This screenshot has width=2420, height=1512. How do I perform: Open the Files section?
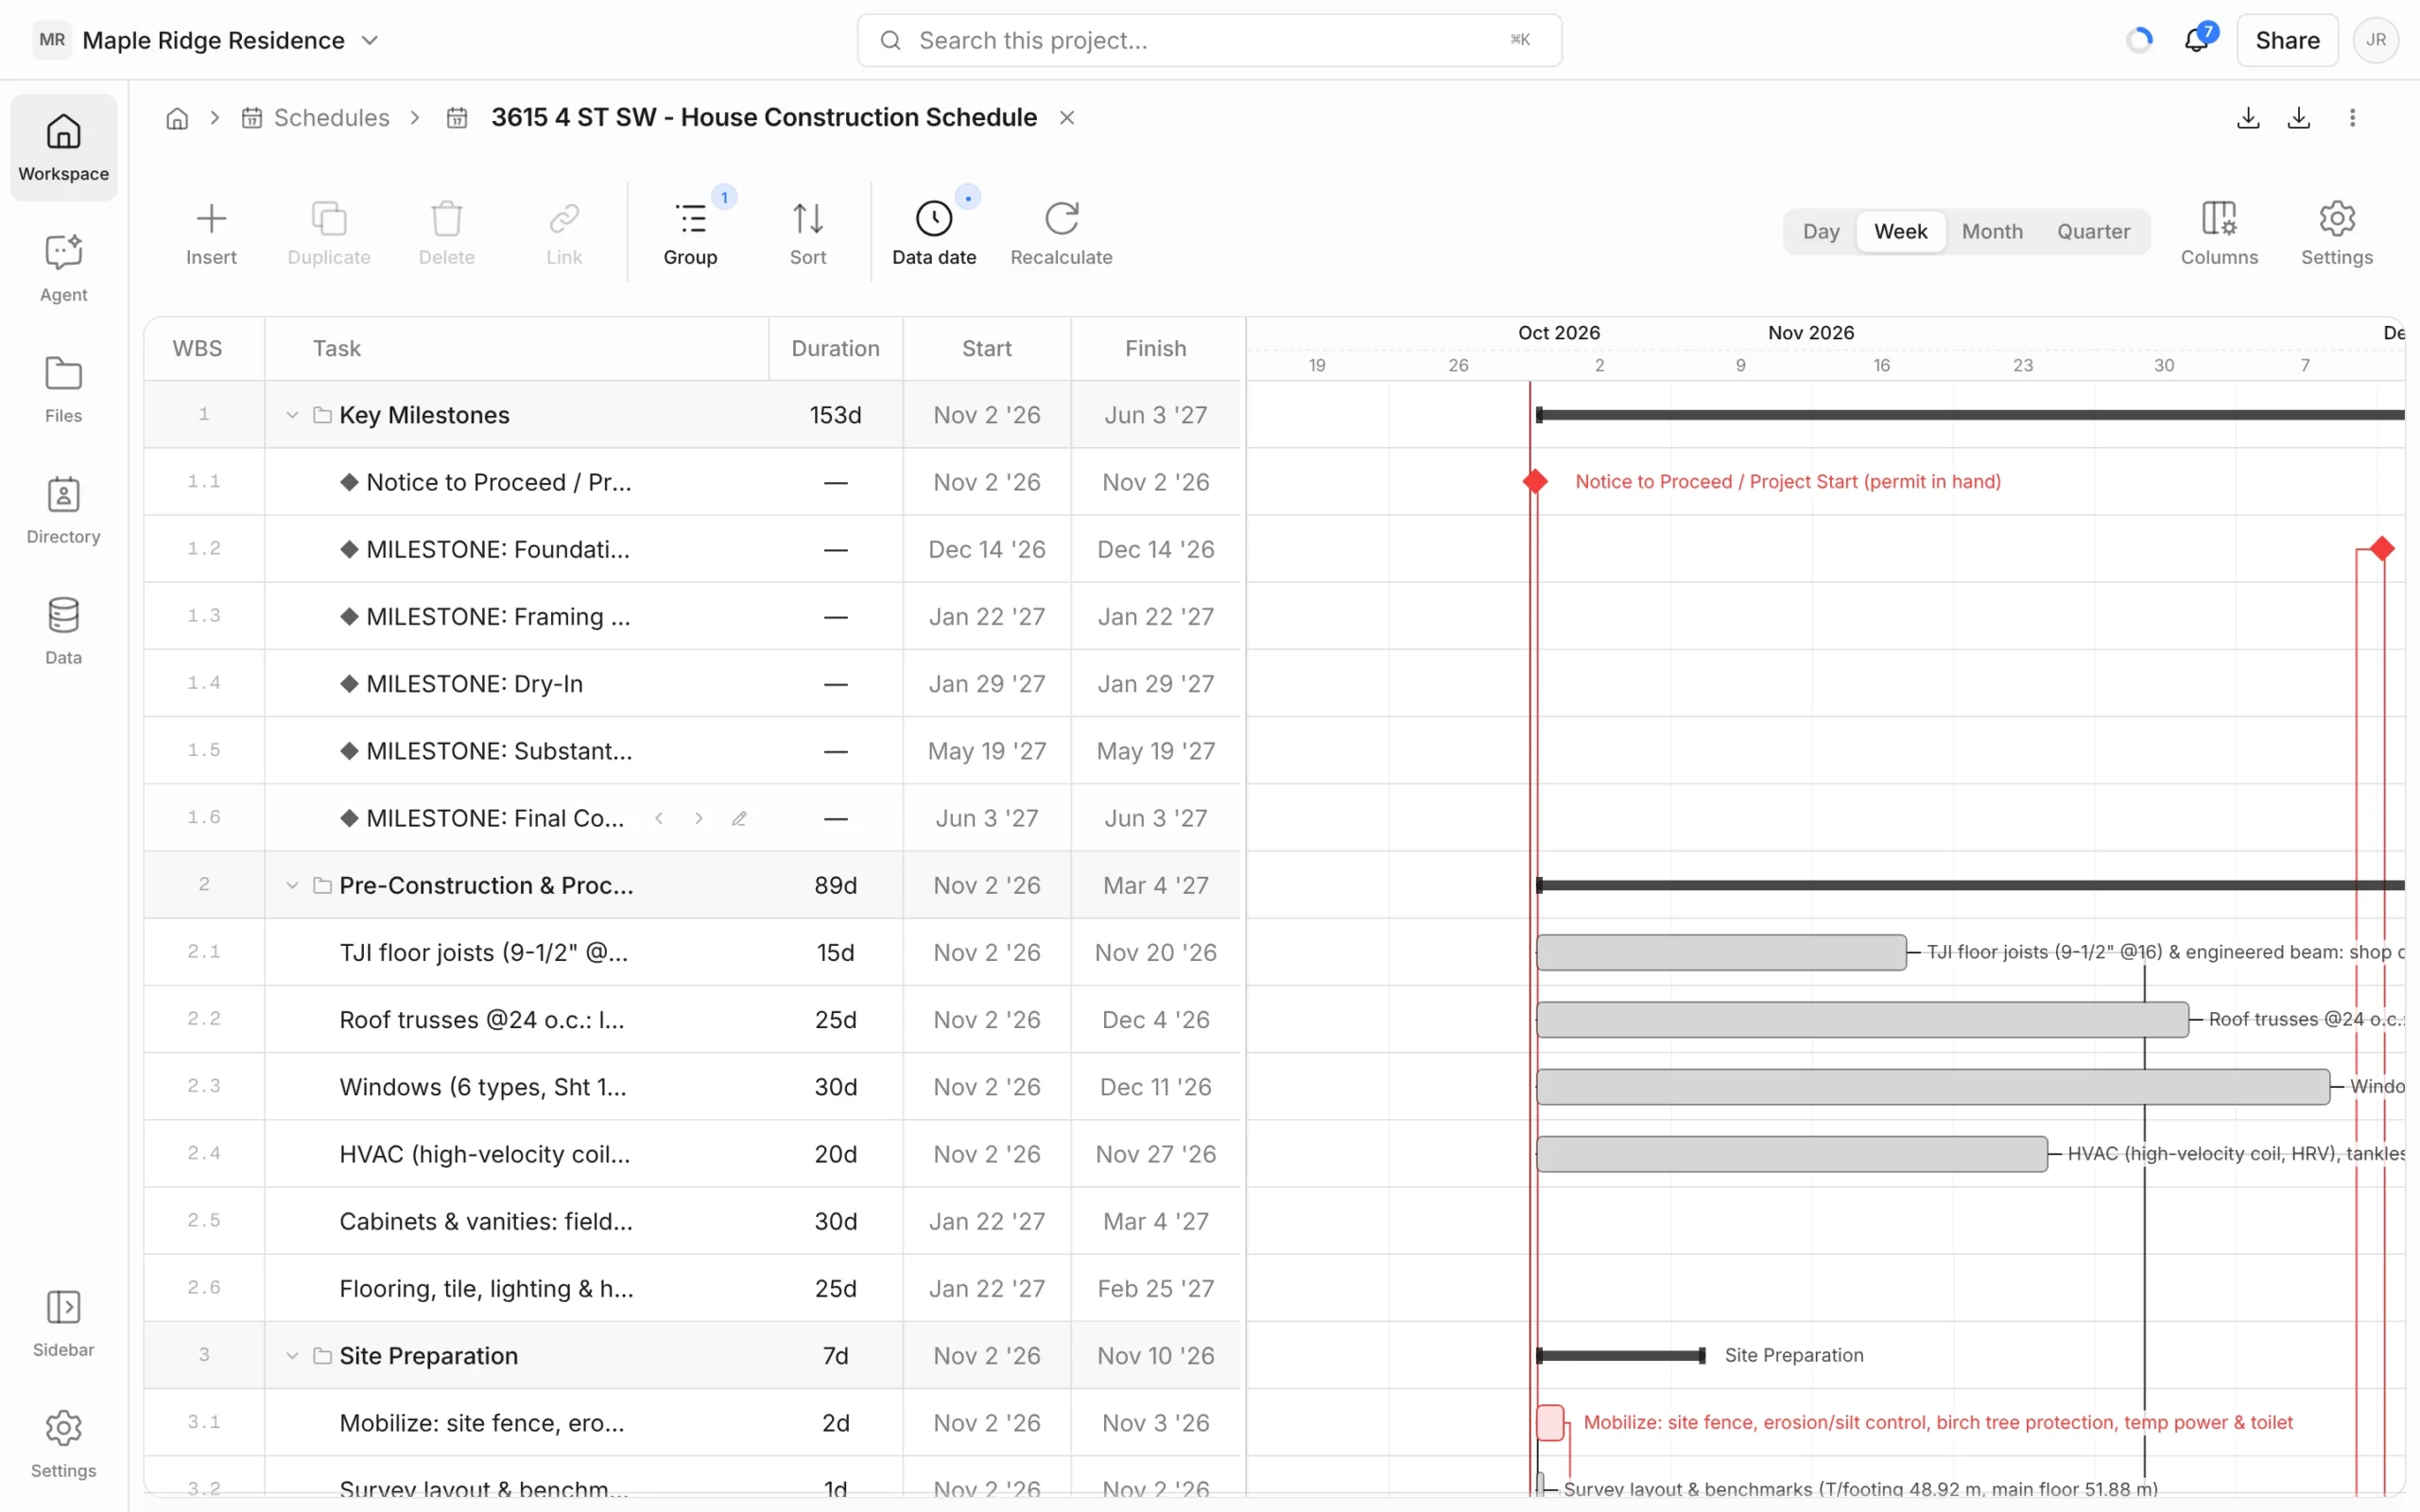[63, 389]
